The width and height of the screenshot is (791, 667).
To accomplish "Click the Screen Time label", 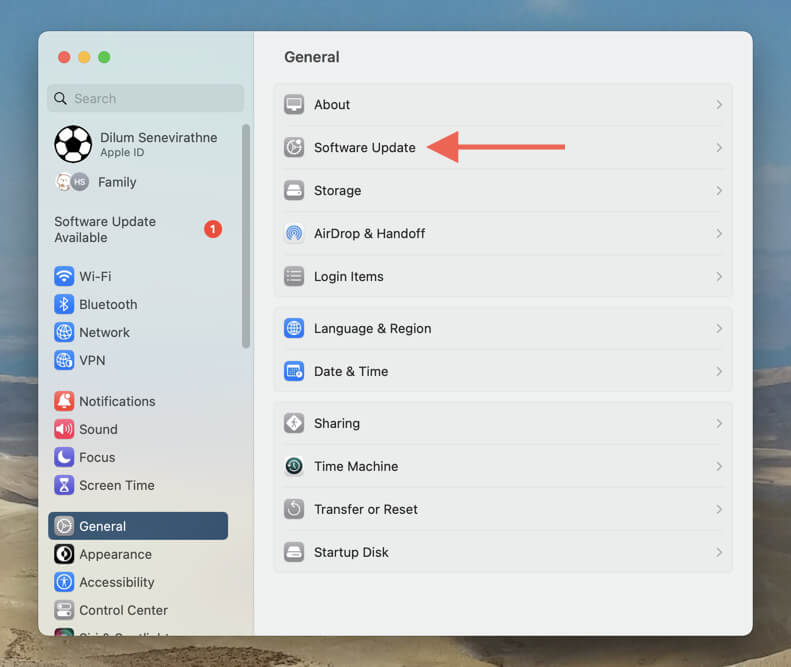I will (x=117, y=485).
